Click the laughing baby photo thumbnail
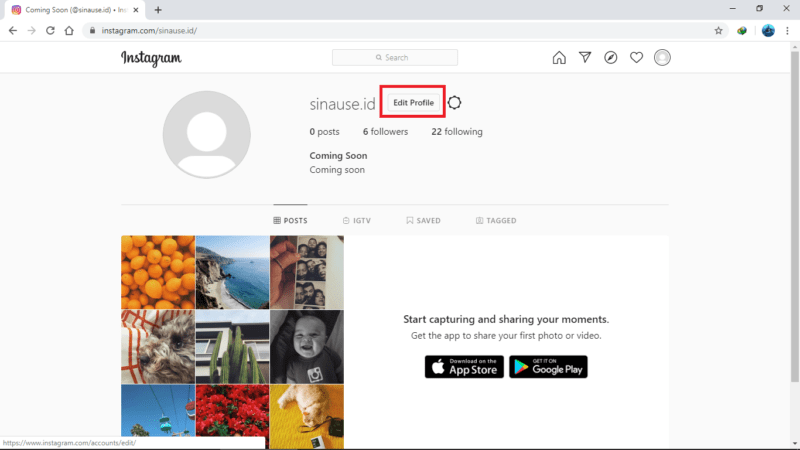The image size is (800, 450). click(307, 346)
